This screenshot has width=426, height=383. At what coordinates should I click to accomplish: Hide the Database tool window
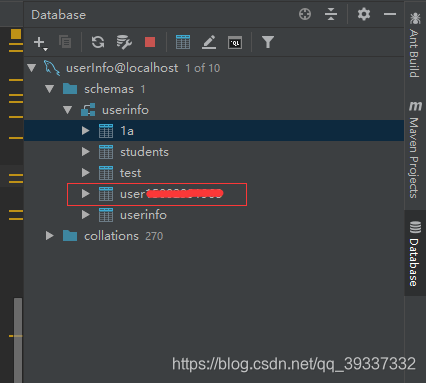390,14
